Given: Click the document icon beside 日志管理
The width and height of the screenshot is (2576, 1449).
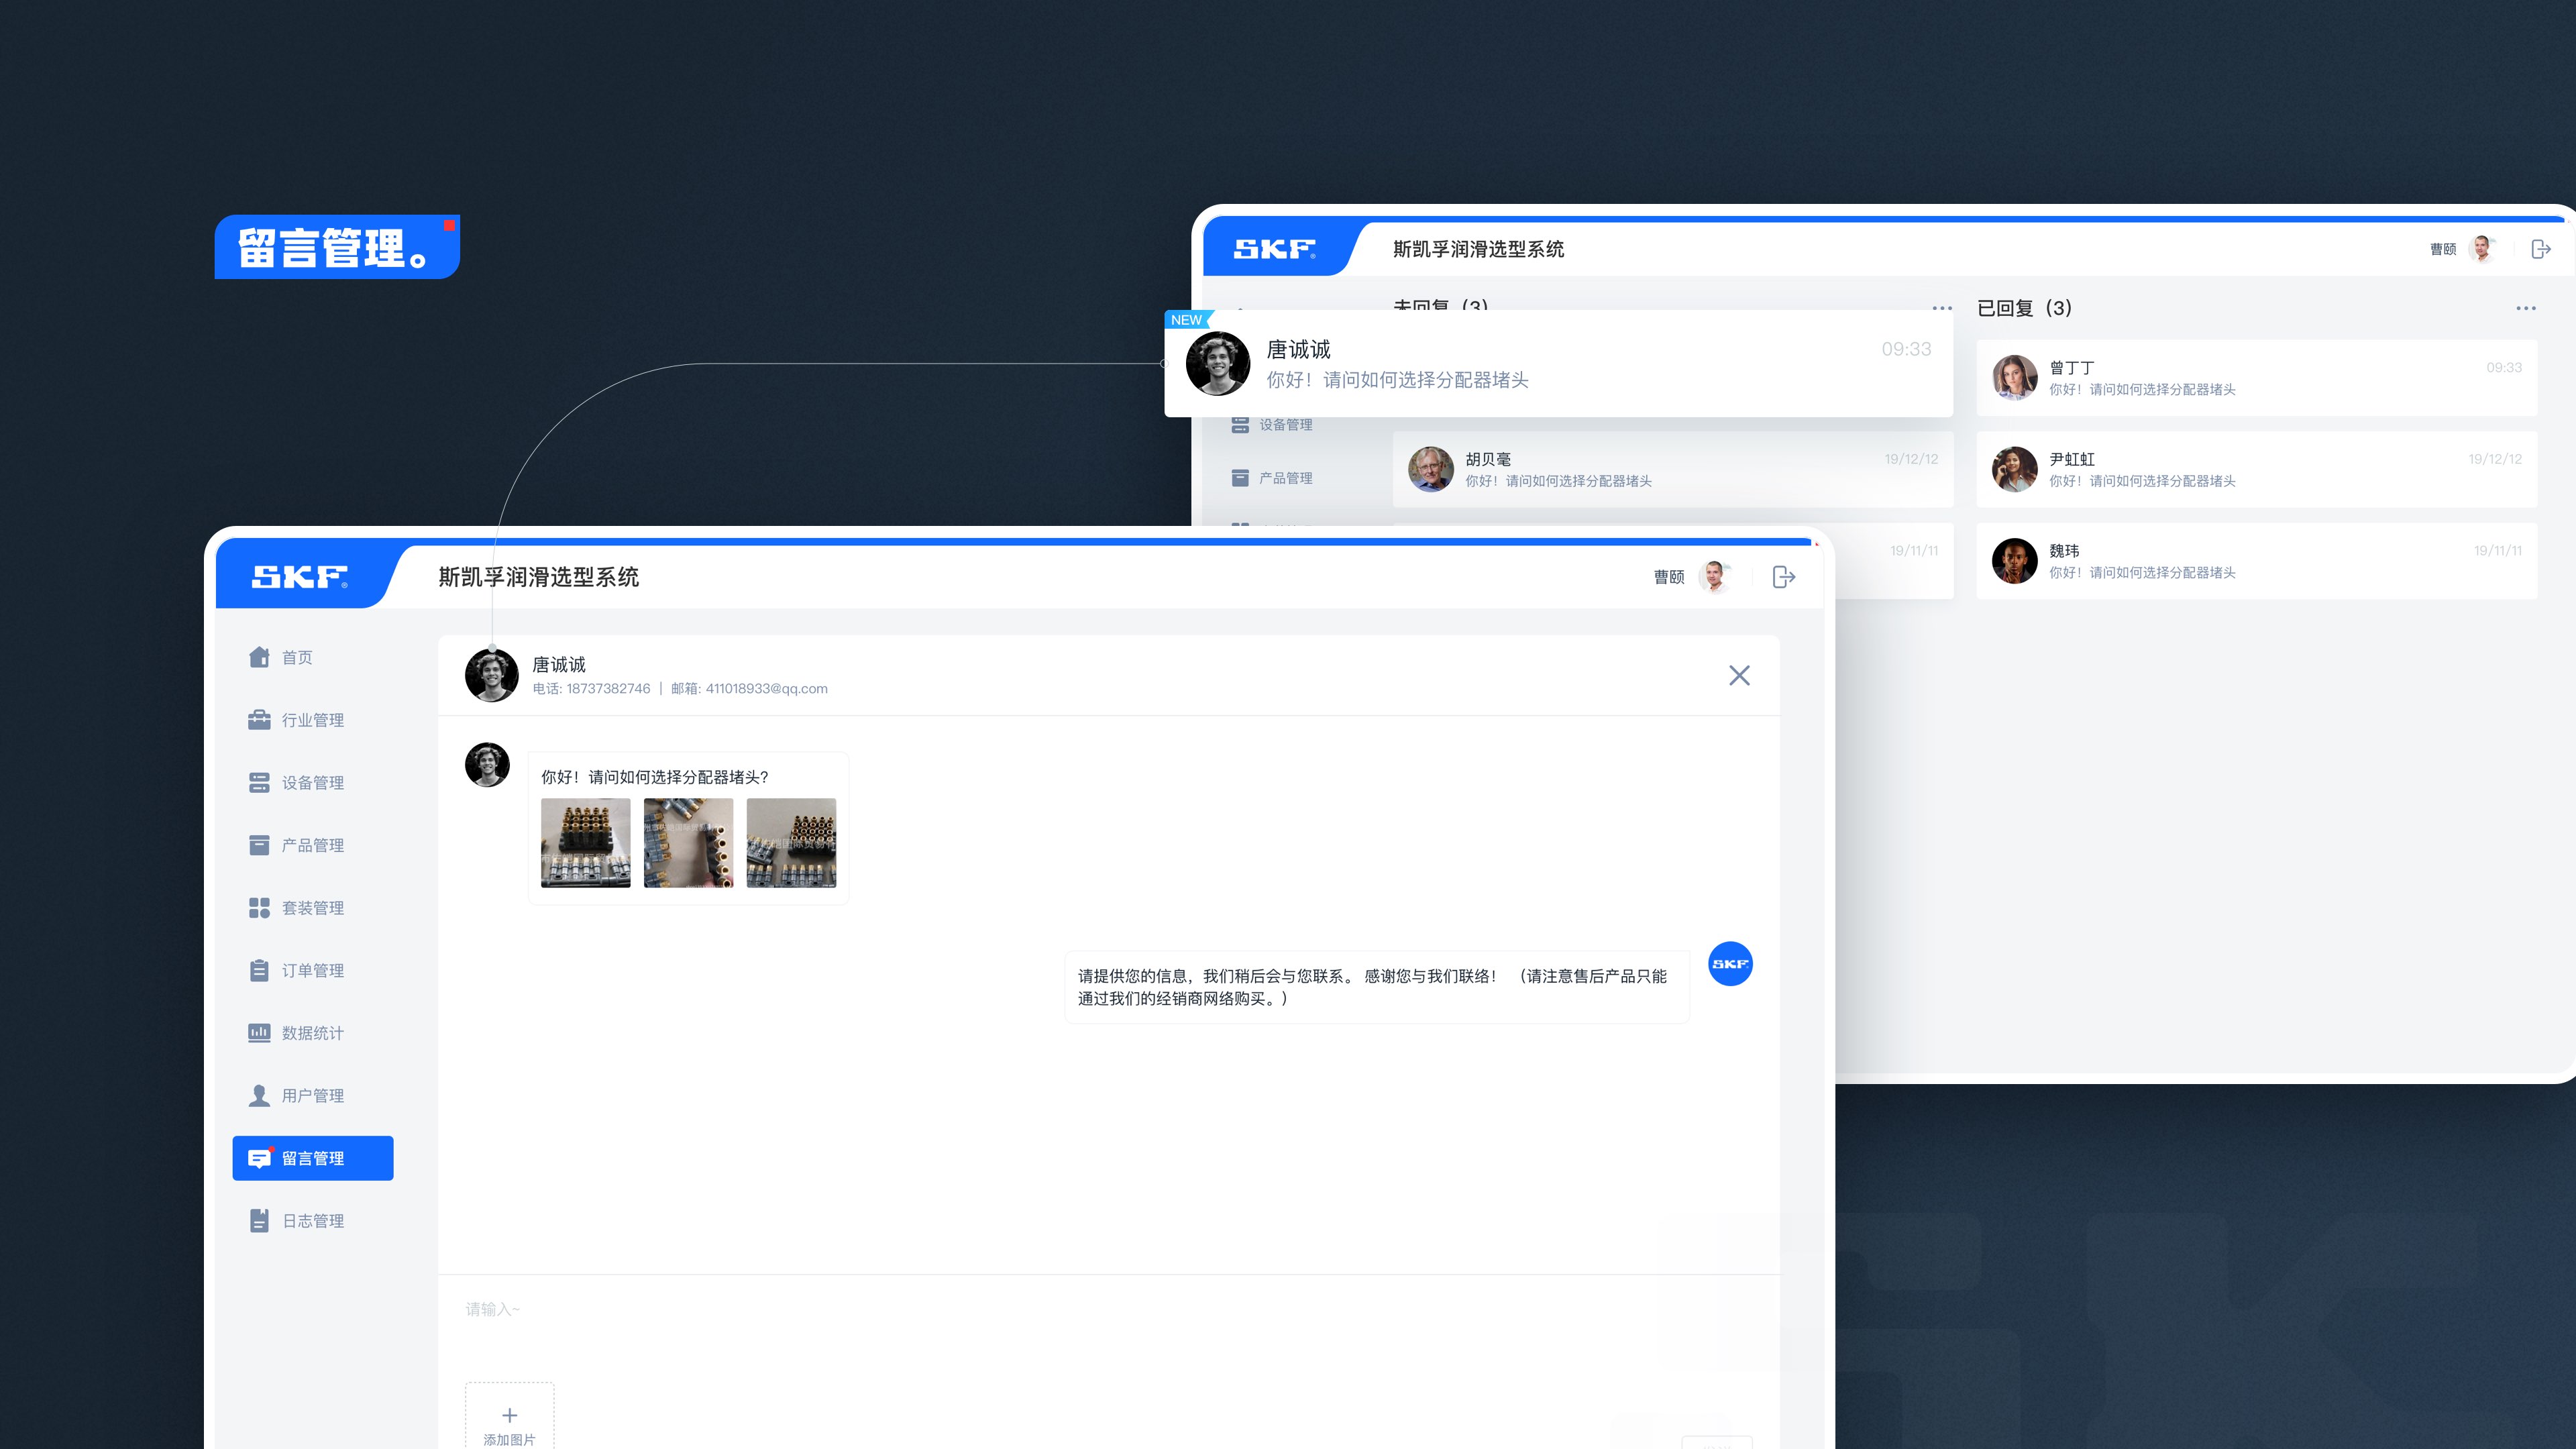Looking at the screenshot, I should (259, 1221).
